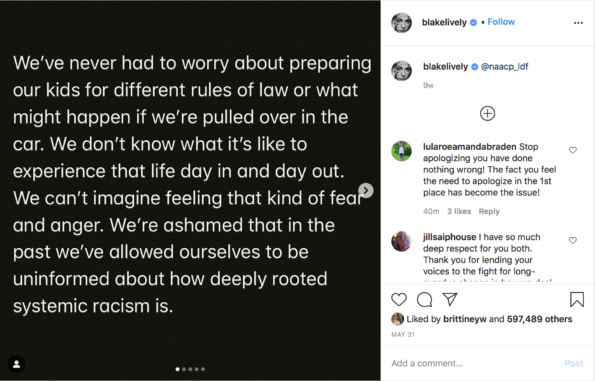Load more comments with the plus circle

[x=487, y=113]
